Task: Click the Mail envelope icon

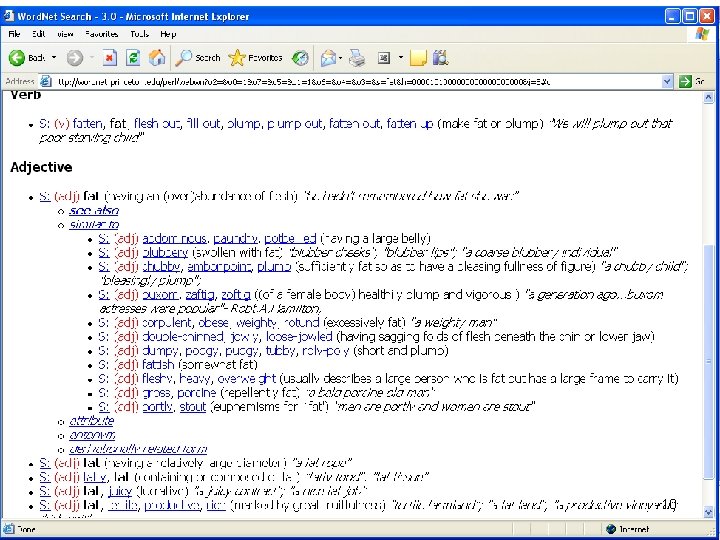Action: (328, 58)
